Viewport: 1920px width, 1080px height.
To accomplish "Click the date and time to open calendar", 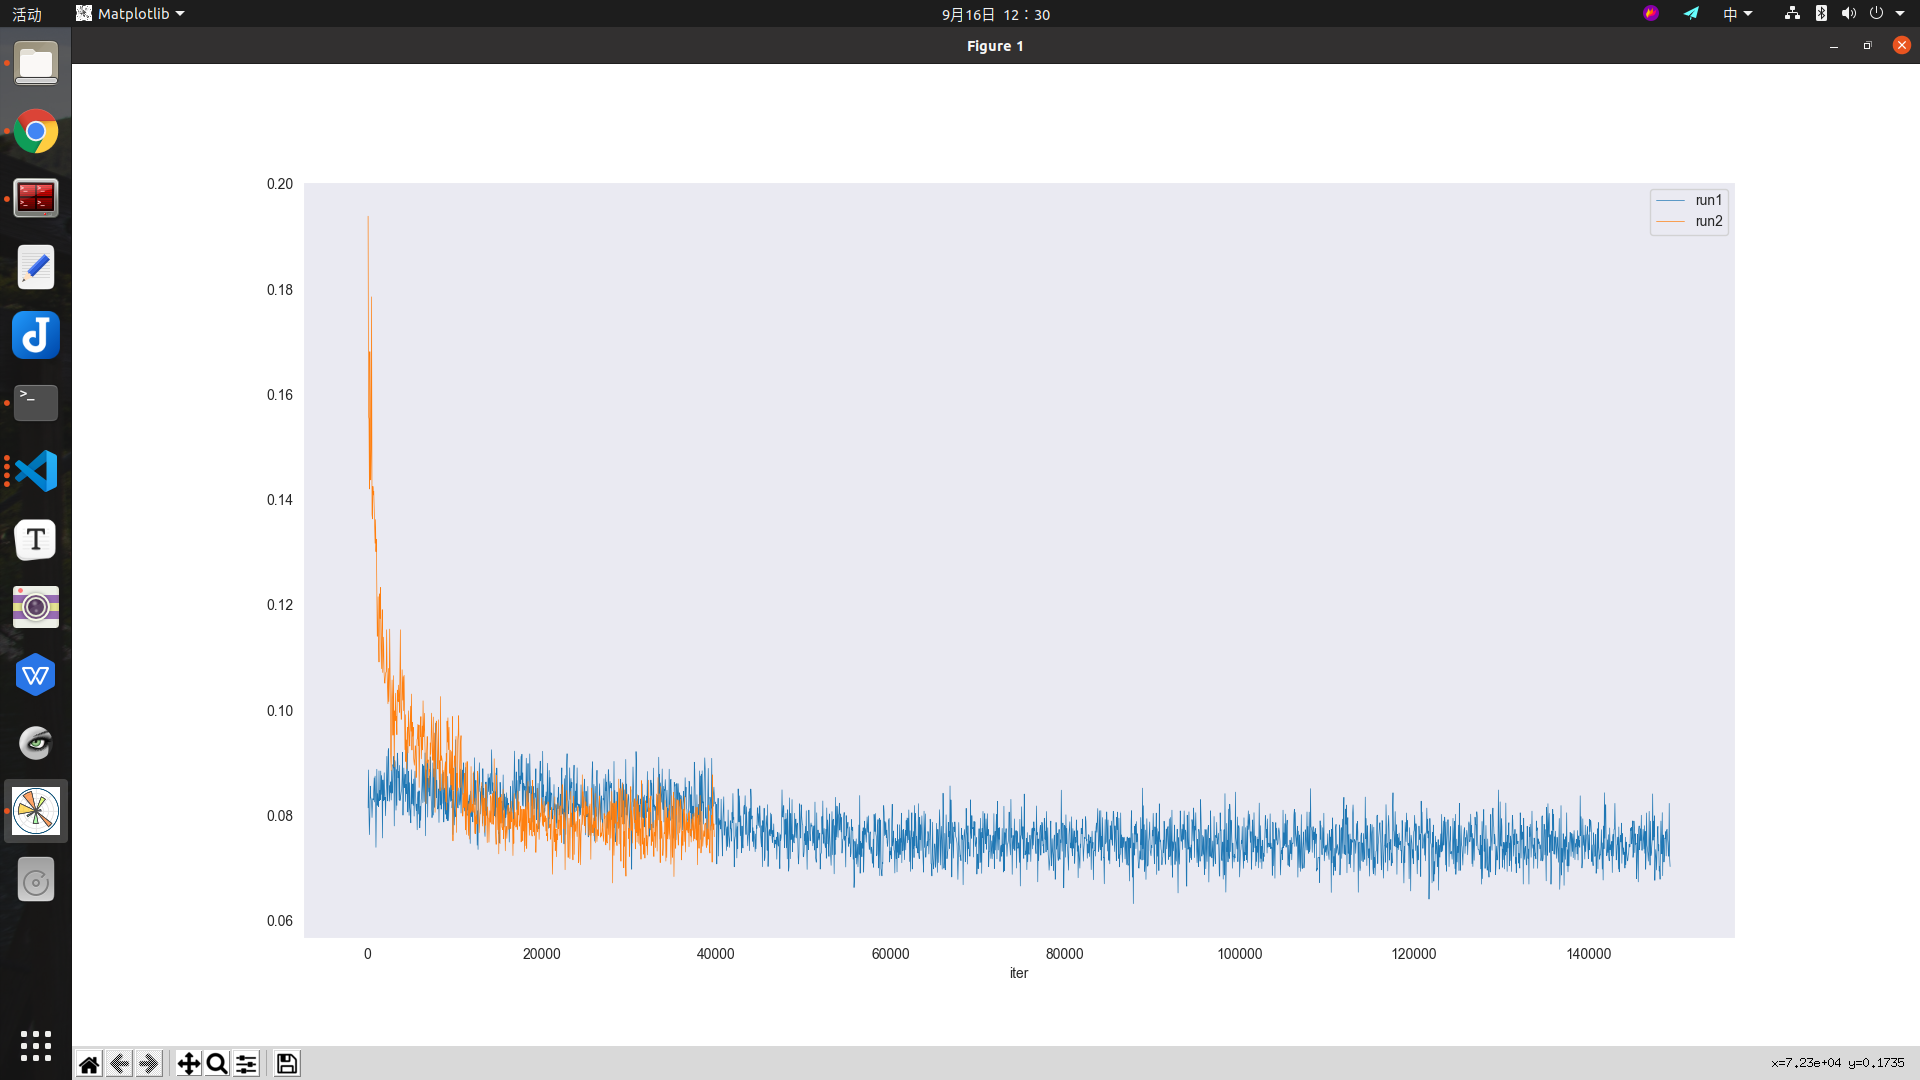I will click(x=994, y=14).
